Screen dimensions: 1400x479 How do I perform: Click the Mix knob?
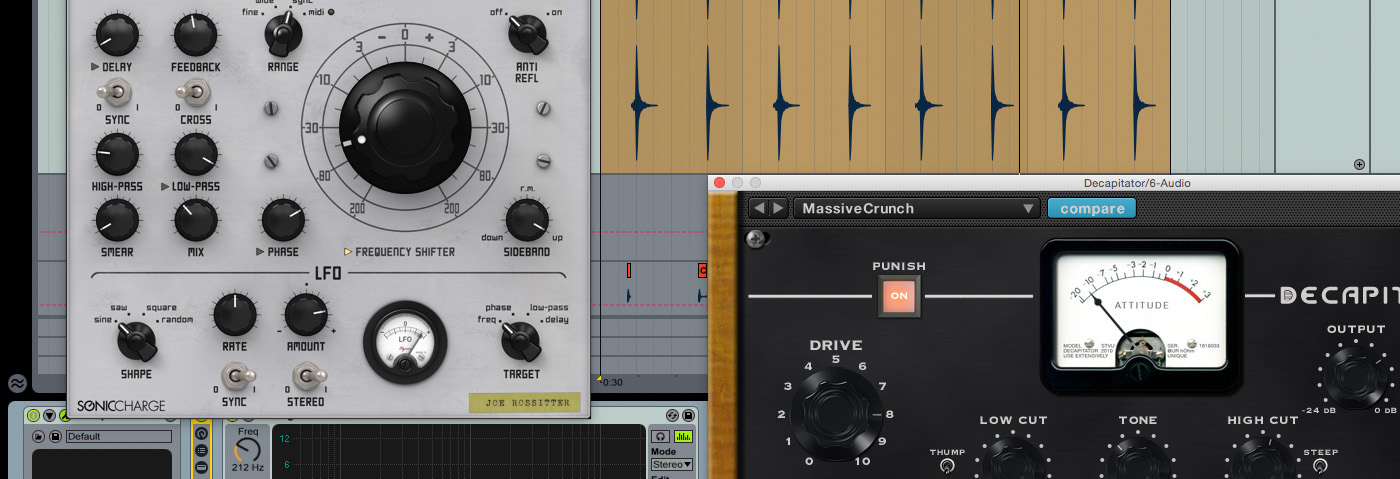tap(195, 220)
